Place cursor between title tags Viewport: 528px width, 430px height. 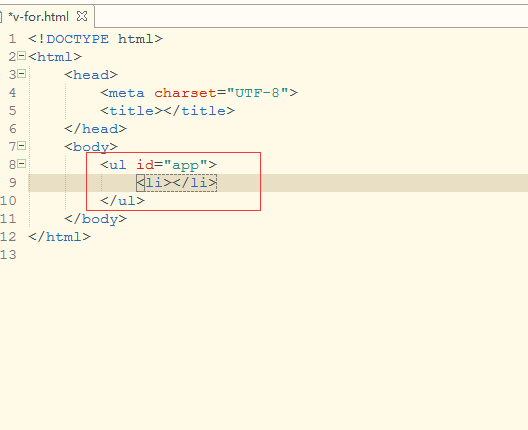[x=163, y=111]
